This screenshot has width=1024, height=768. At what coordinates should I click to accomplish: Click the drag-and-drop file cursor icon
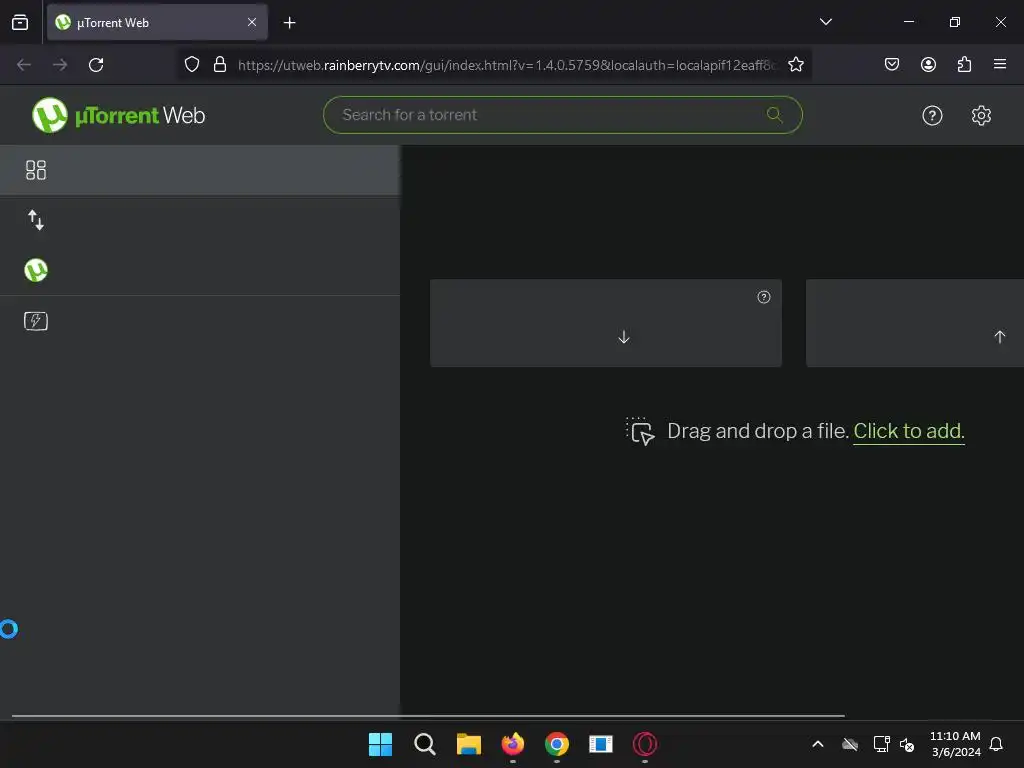click(640, 431)
